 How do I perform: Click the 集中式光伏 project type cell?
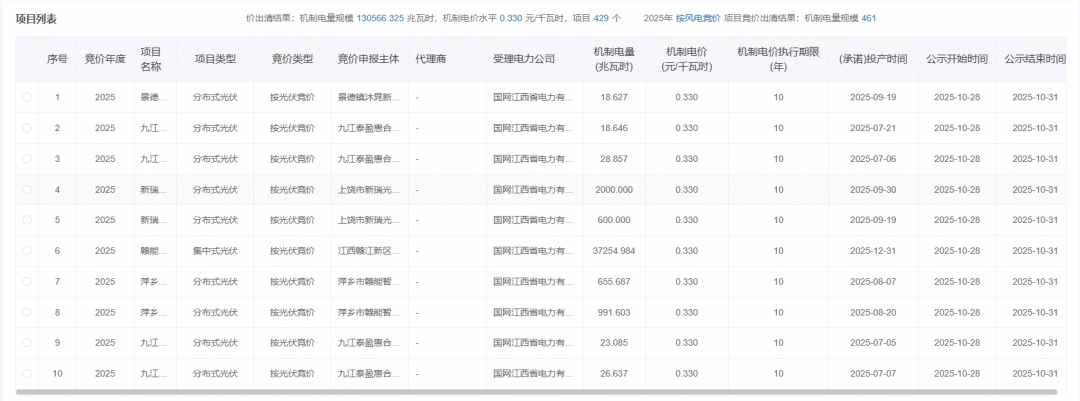point(215,251)
